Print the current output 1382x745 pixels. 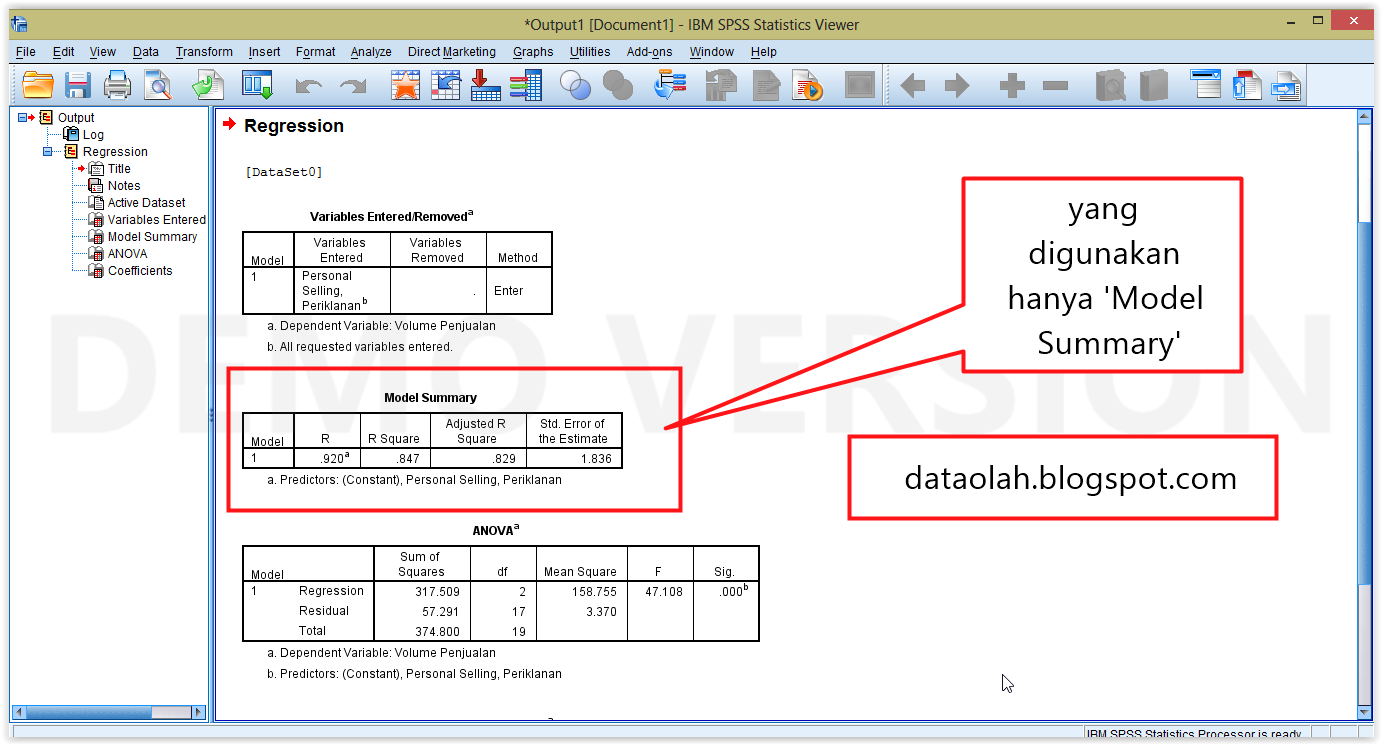[118, 86]
